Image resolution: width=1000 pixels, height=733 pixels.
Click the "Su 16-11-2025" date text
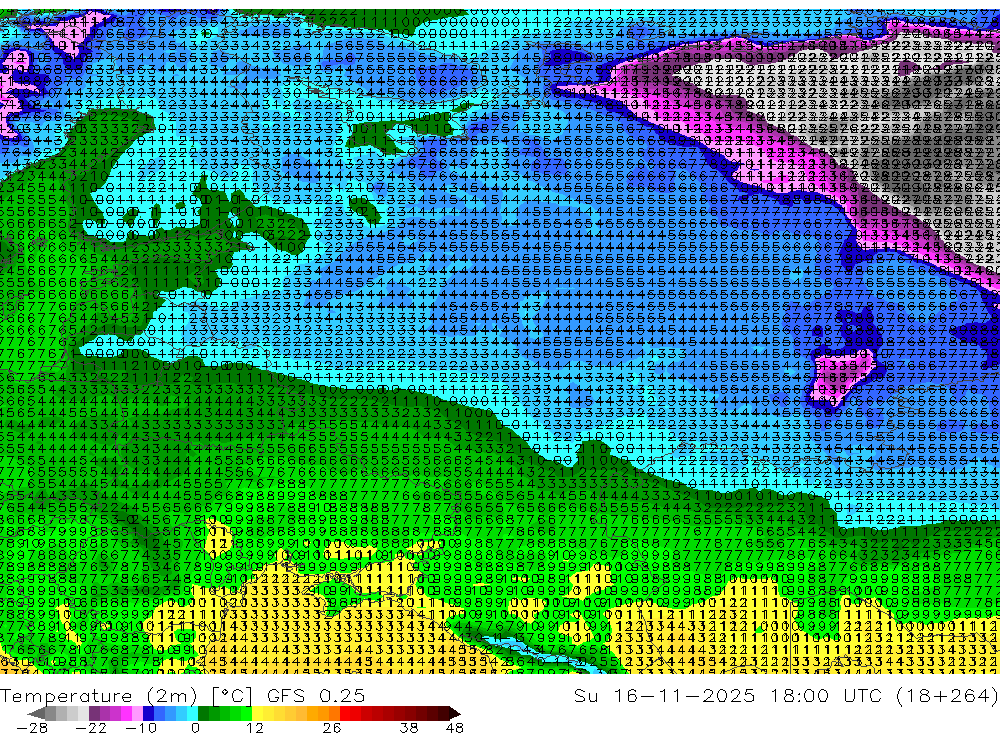tap(664, 695)
